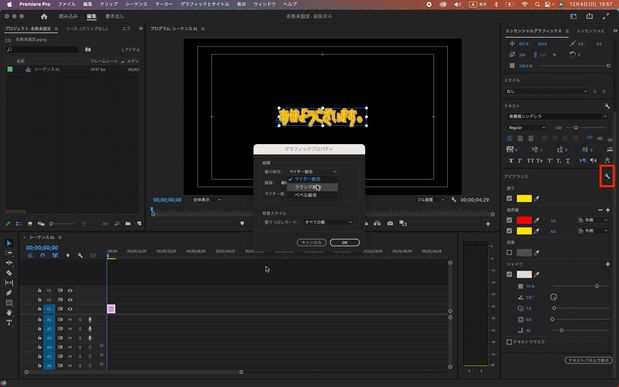619x387 pixels.
Task: Select the Slip tool
Action: coord(9,283)
